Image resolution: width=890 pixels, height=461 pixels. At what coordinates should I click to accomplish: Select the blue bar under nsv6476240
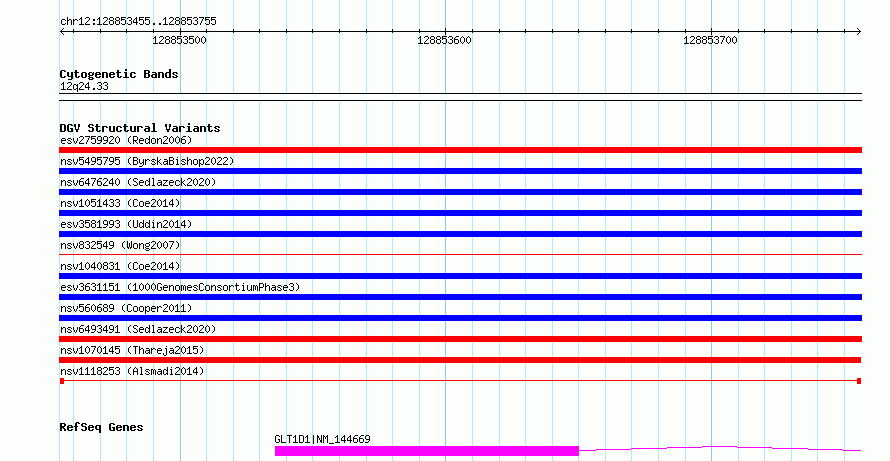[x=460, y=192]
